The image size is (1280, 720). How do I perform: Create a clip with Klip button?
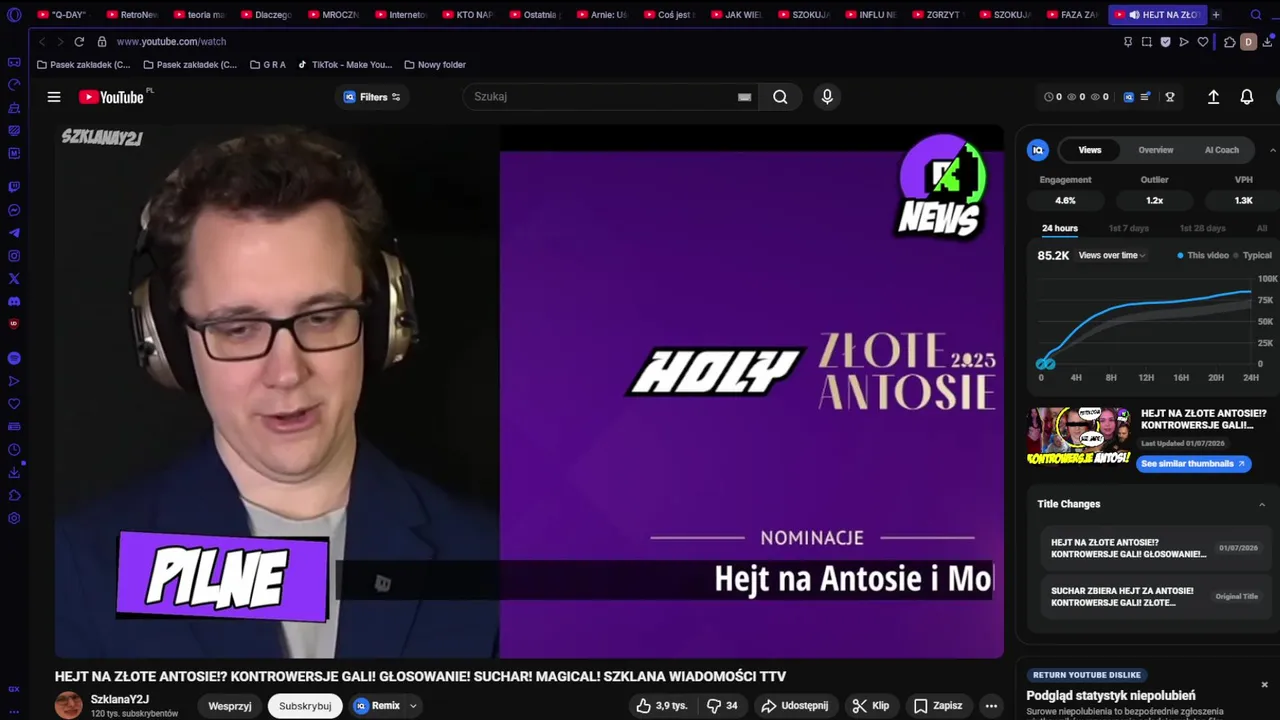(871, 706)
